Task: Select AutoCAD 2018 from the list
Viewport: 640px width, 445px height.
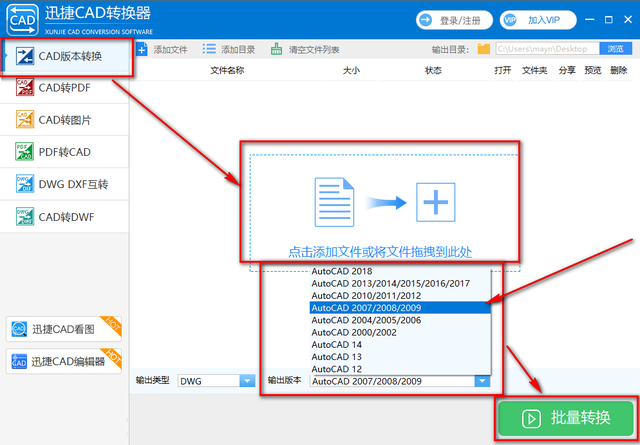Action: click(x=400, y=271)
